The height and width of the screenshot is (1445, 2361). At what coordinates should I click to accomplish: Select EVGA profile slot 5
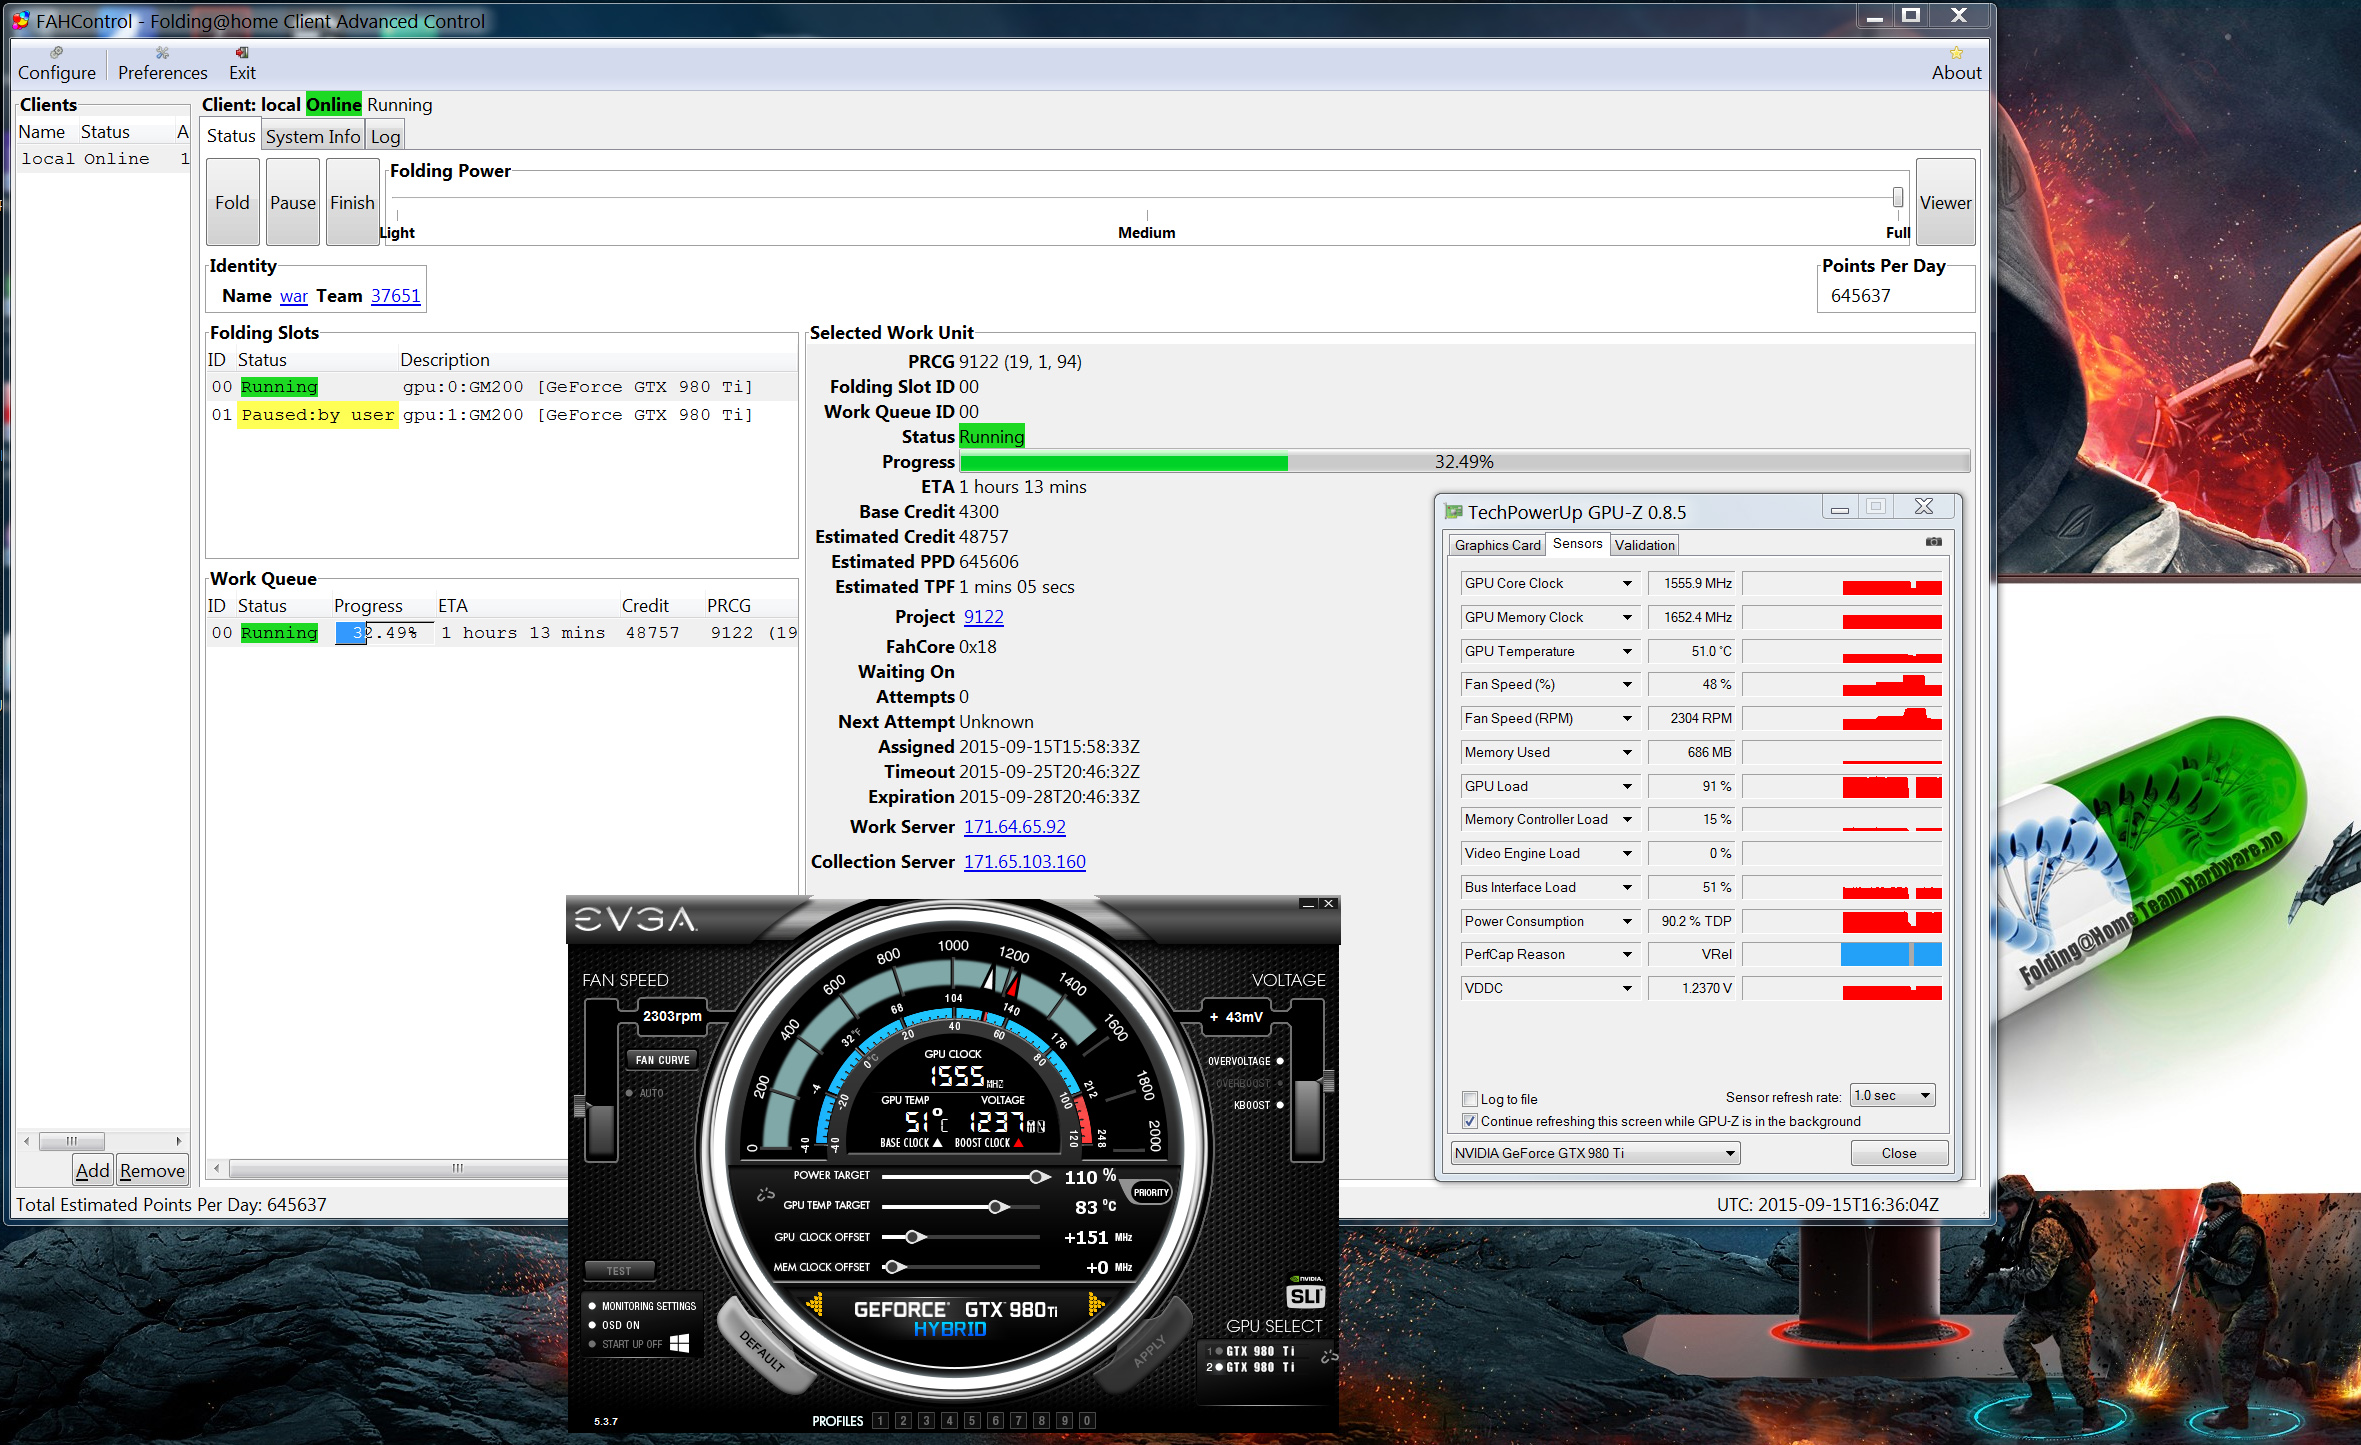[x=972, y=1421]
